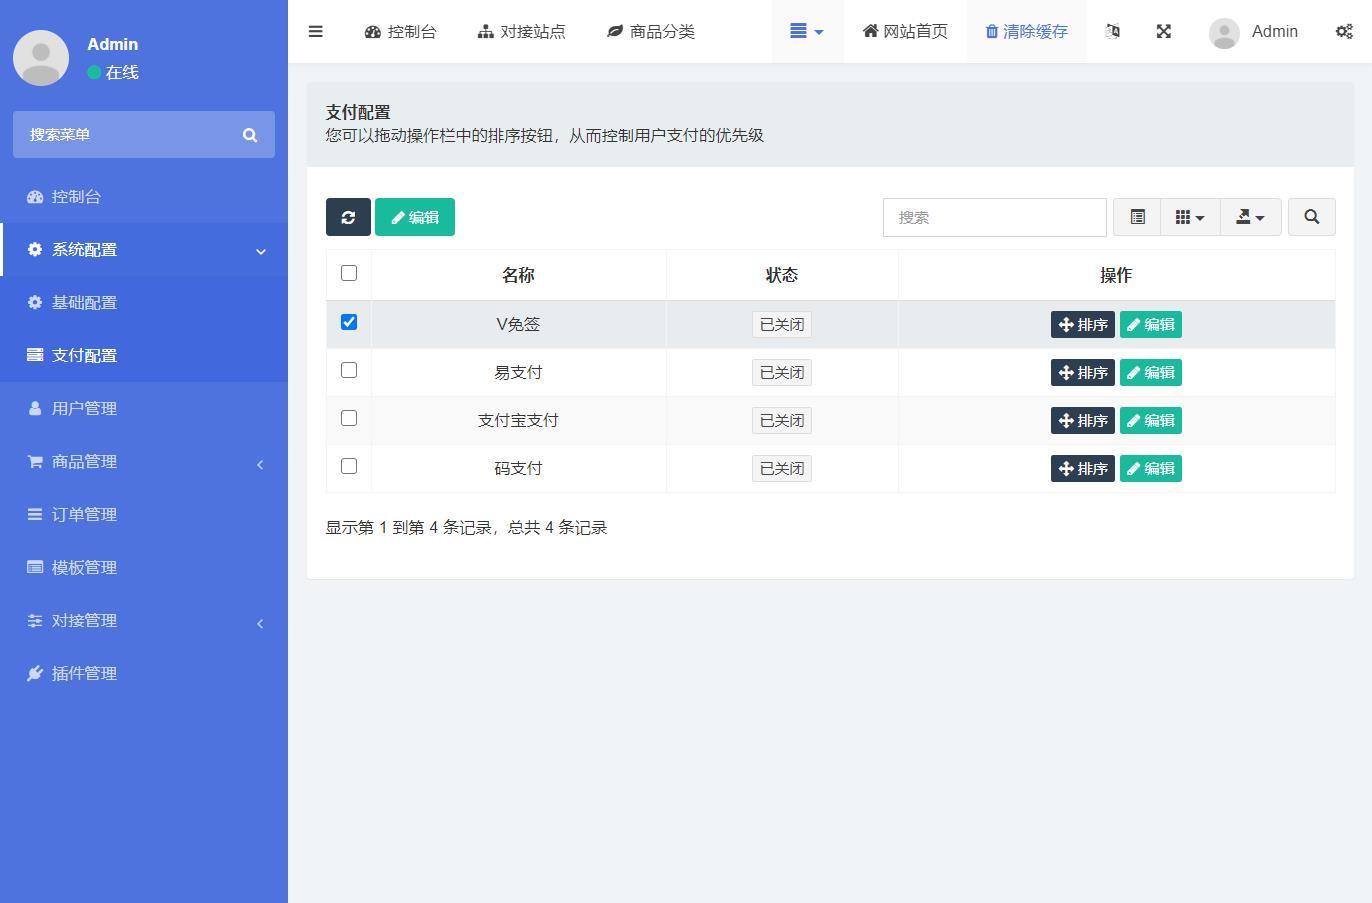Open the 商品分类 tab
Viewport: 1372px width, 903px height.
click(x=650, y=31)
